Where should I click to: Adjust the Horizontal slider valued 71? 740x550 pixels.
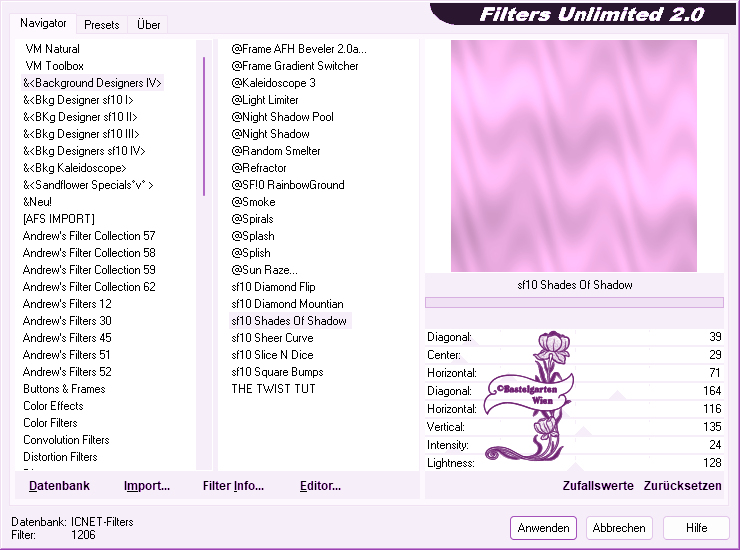tap(574, 373)
